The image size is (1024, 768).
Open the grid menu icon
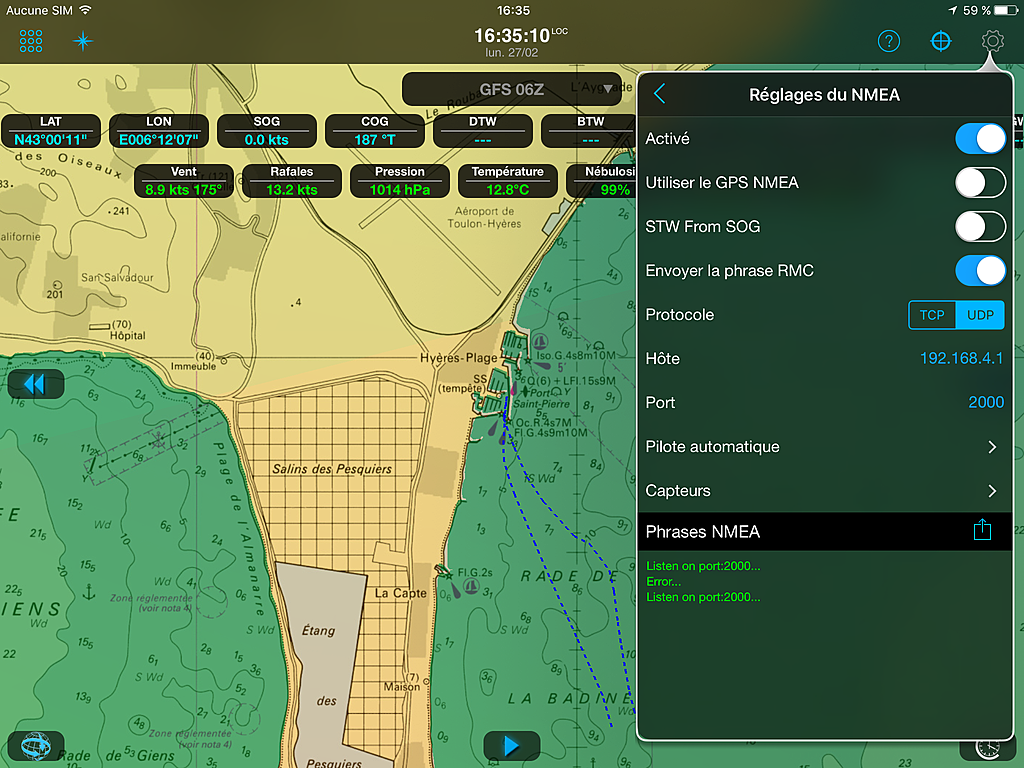tap(31, 41)
